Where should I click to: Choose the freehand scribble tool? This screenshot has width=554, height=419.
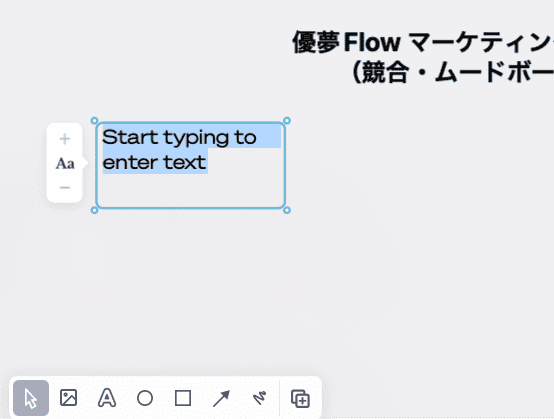coord(260,398)
